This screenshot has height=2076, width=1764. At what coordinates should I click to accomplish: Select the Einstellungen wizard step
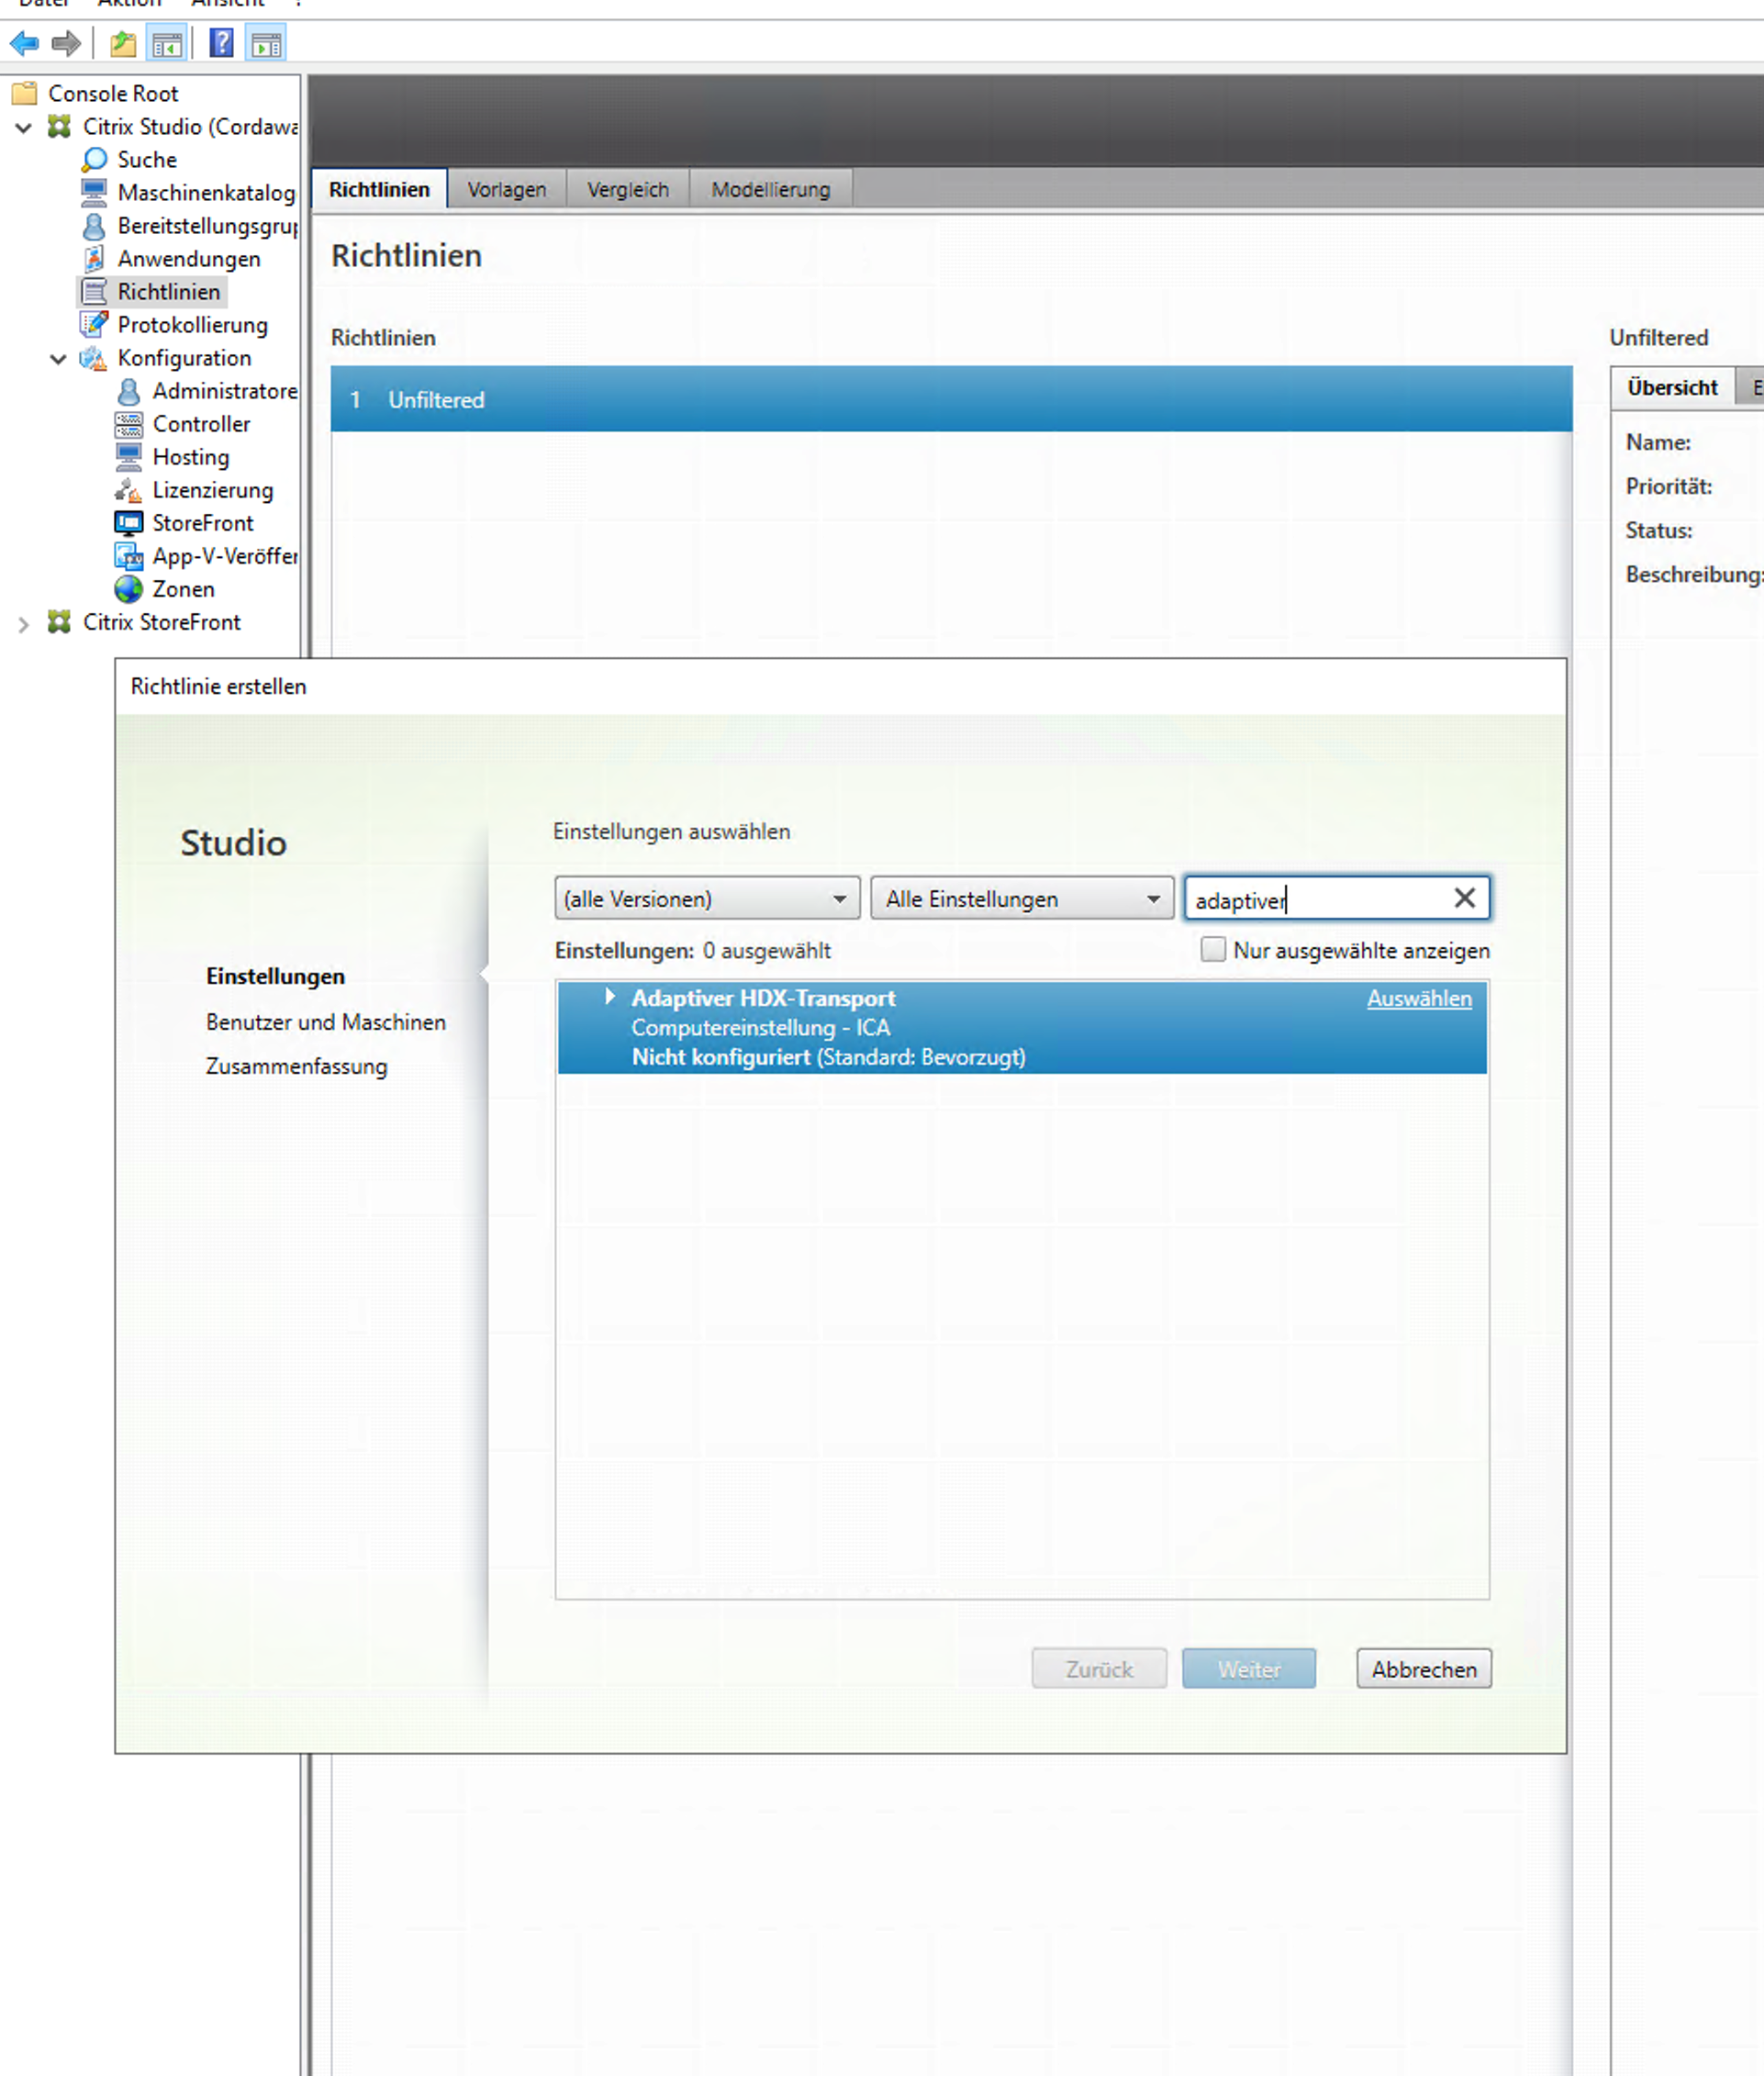(276, 976)
